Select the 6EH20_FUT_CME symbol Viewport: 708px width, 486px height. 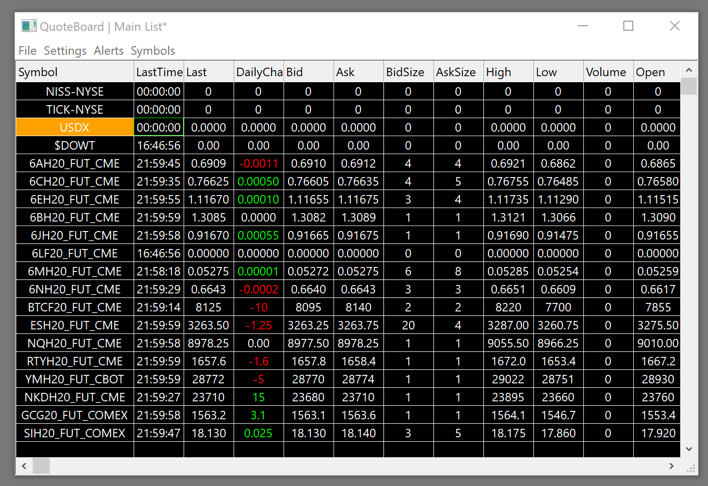(75, 200)
